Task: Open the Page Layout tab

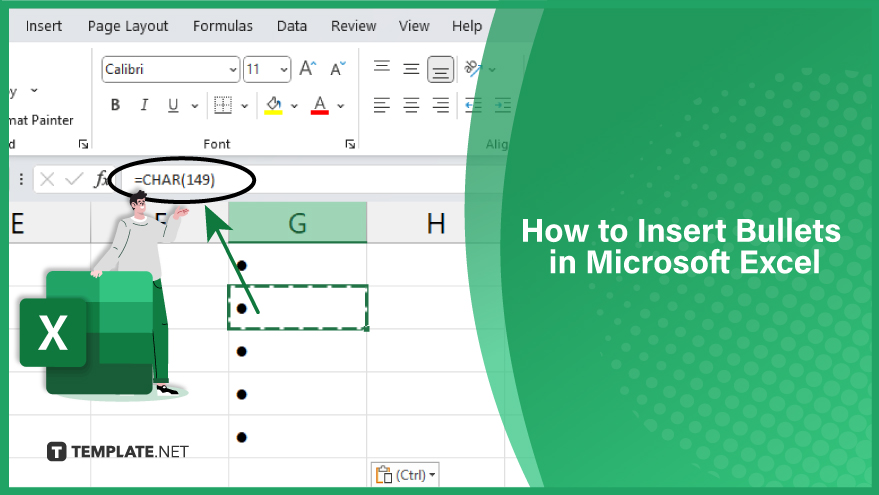Action: [128, 26]
